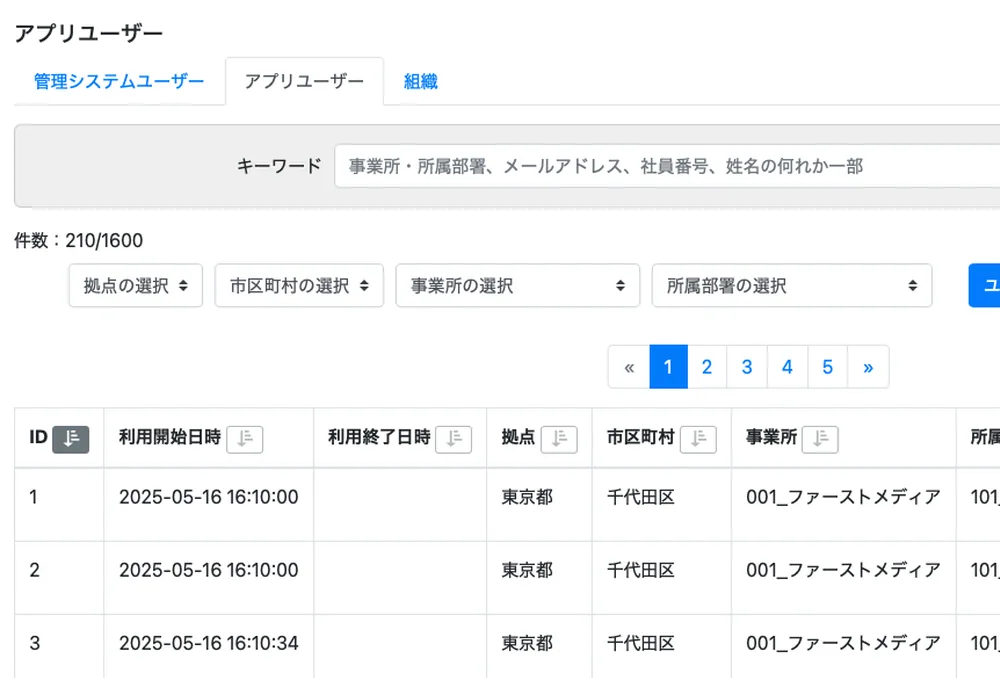Click the アプリユーザー page heading
Screen dimensions: 1000x678
89,33
